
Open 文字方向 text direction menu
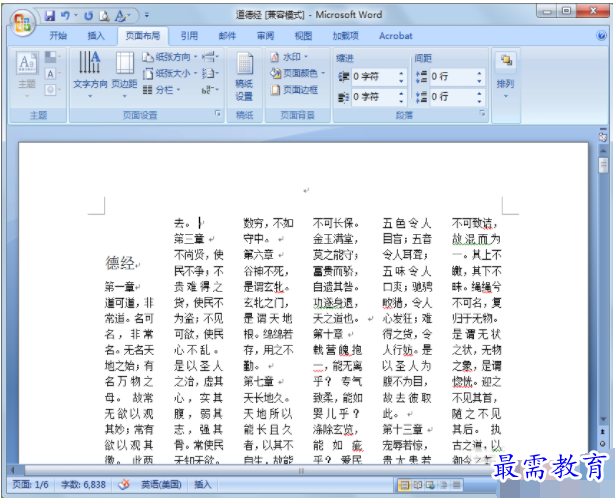(90, 75)
